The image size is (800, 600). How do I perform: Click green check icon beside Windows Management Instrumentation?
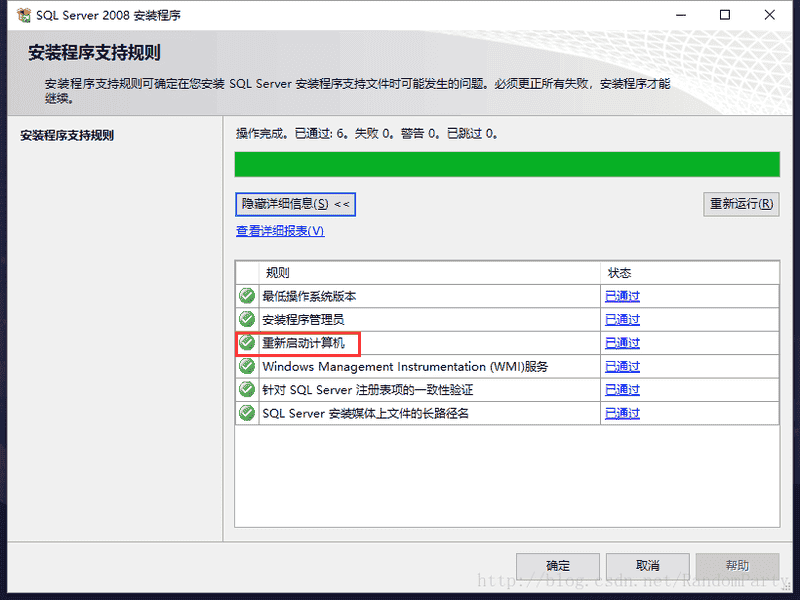click(247, 366)
